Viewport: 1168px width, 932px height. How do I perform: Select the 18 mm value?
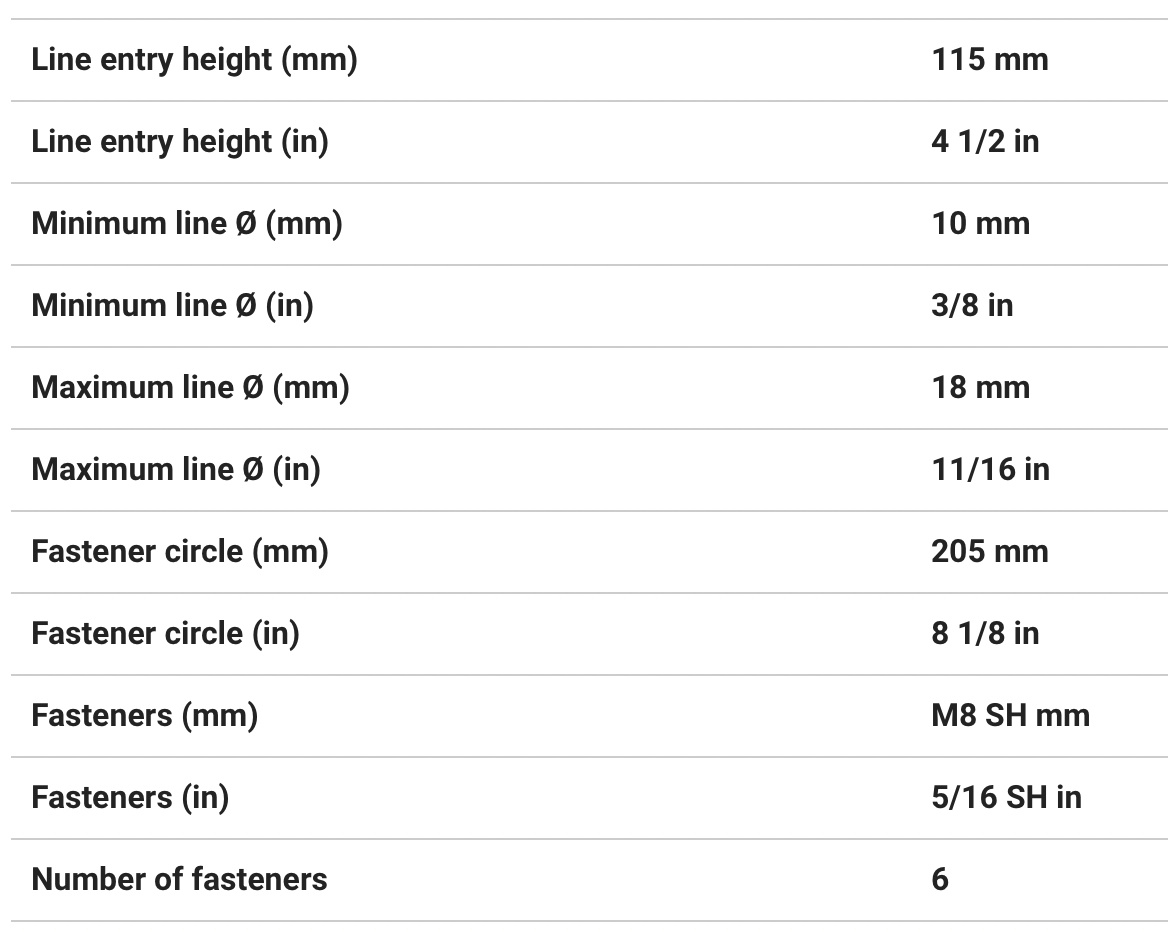pyautogui.click(x=979, y=388)
